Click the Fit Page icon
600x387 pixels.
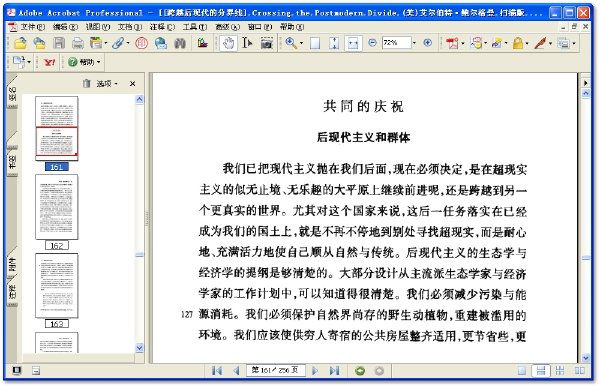334,43
